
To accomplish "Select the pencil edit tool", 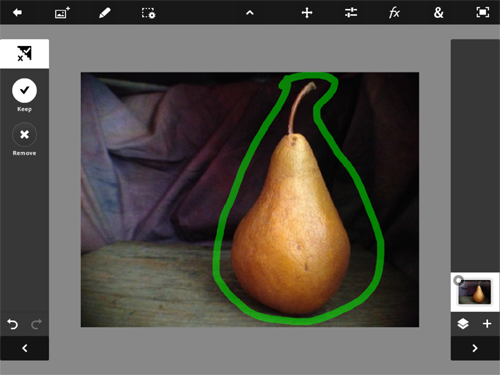I will [x=105, y=13].
